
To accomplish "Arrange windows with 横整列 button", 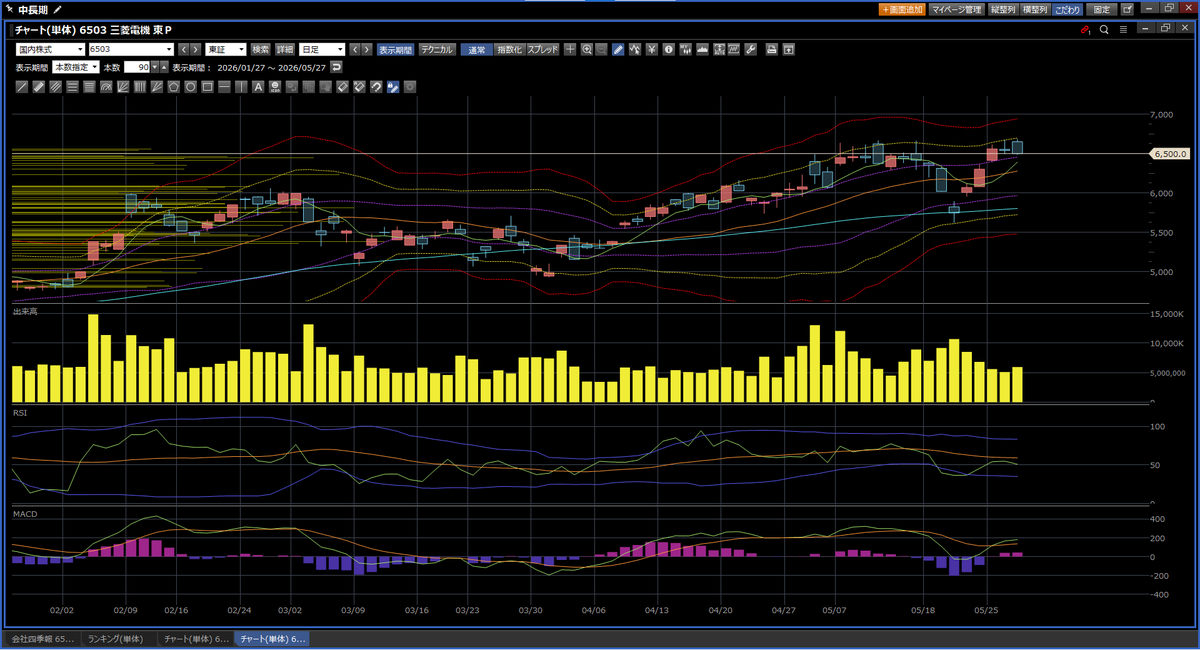I will (1035, 9).
